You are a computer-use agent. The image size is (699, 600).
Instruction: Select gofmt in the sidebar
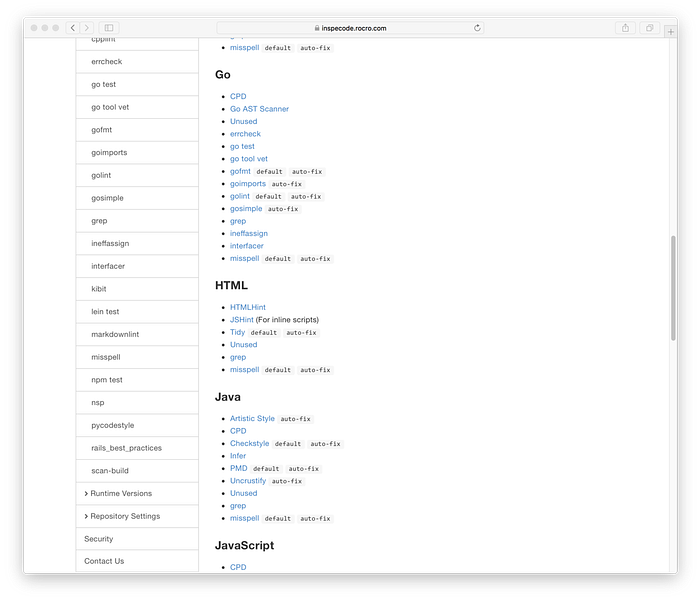pyautogui.click(x=137, y=130)
